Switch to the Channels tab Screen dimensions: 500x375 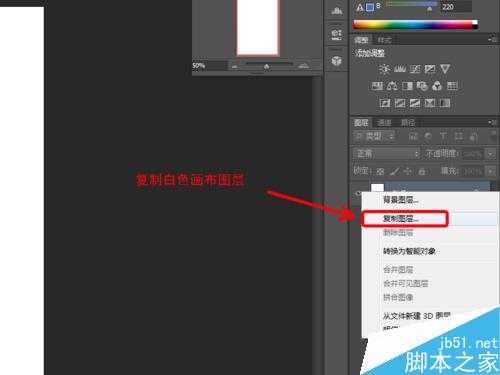tap(384, 123)
